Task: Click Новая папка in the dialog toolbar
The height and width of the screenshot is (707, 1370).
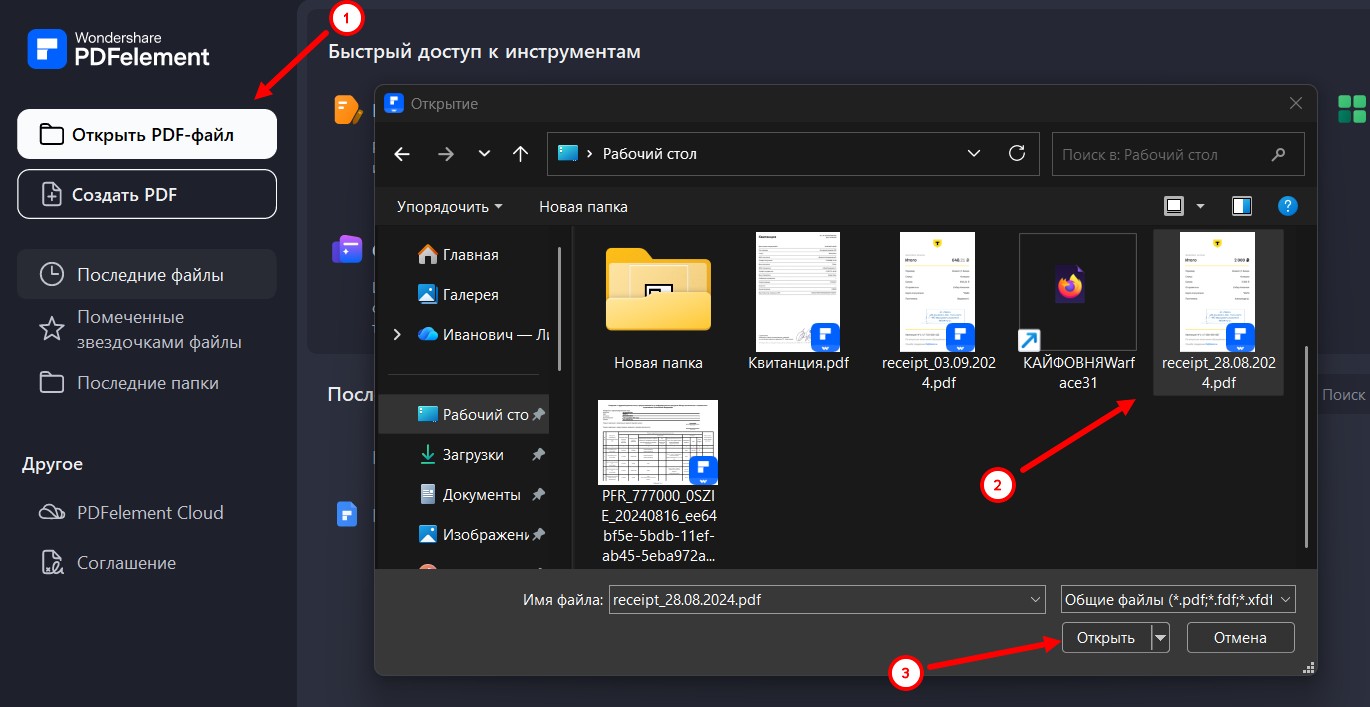Action: (582, 206)
